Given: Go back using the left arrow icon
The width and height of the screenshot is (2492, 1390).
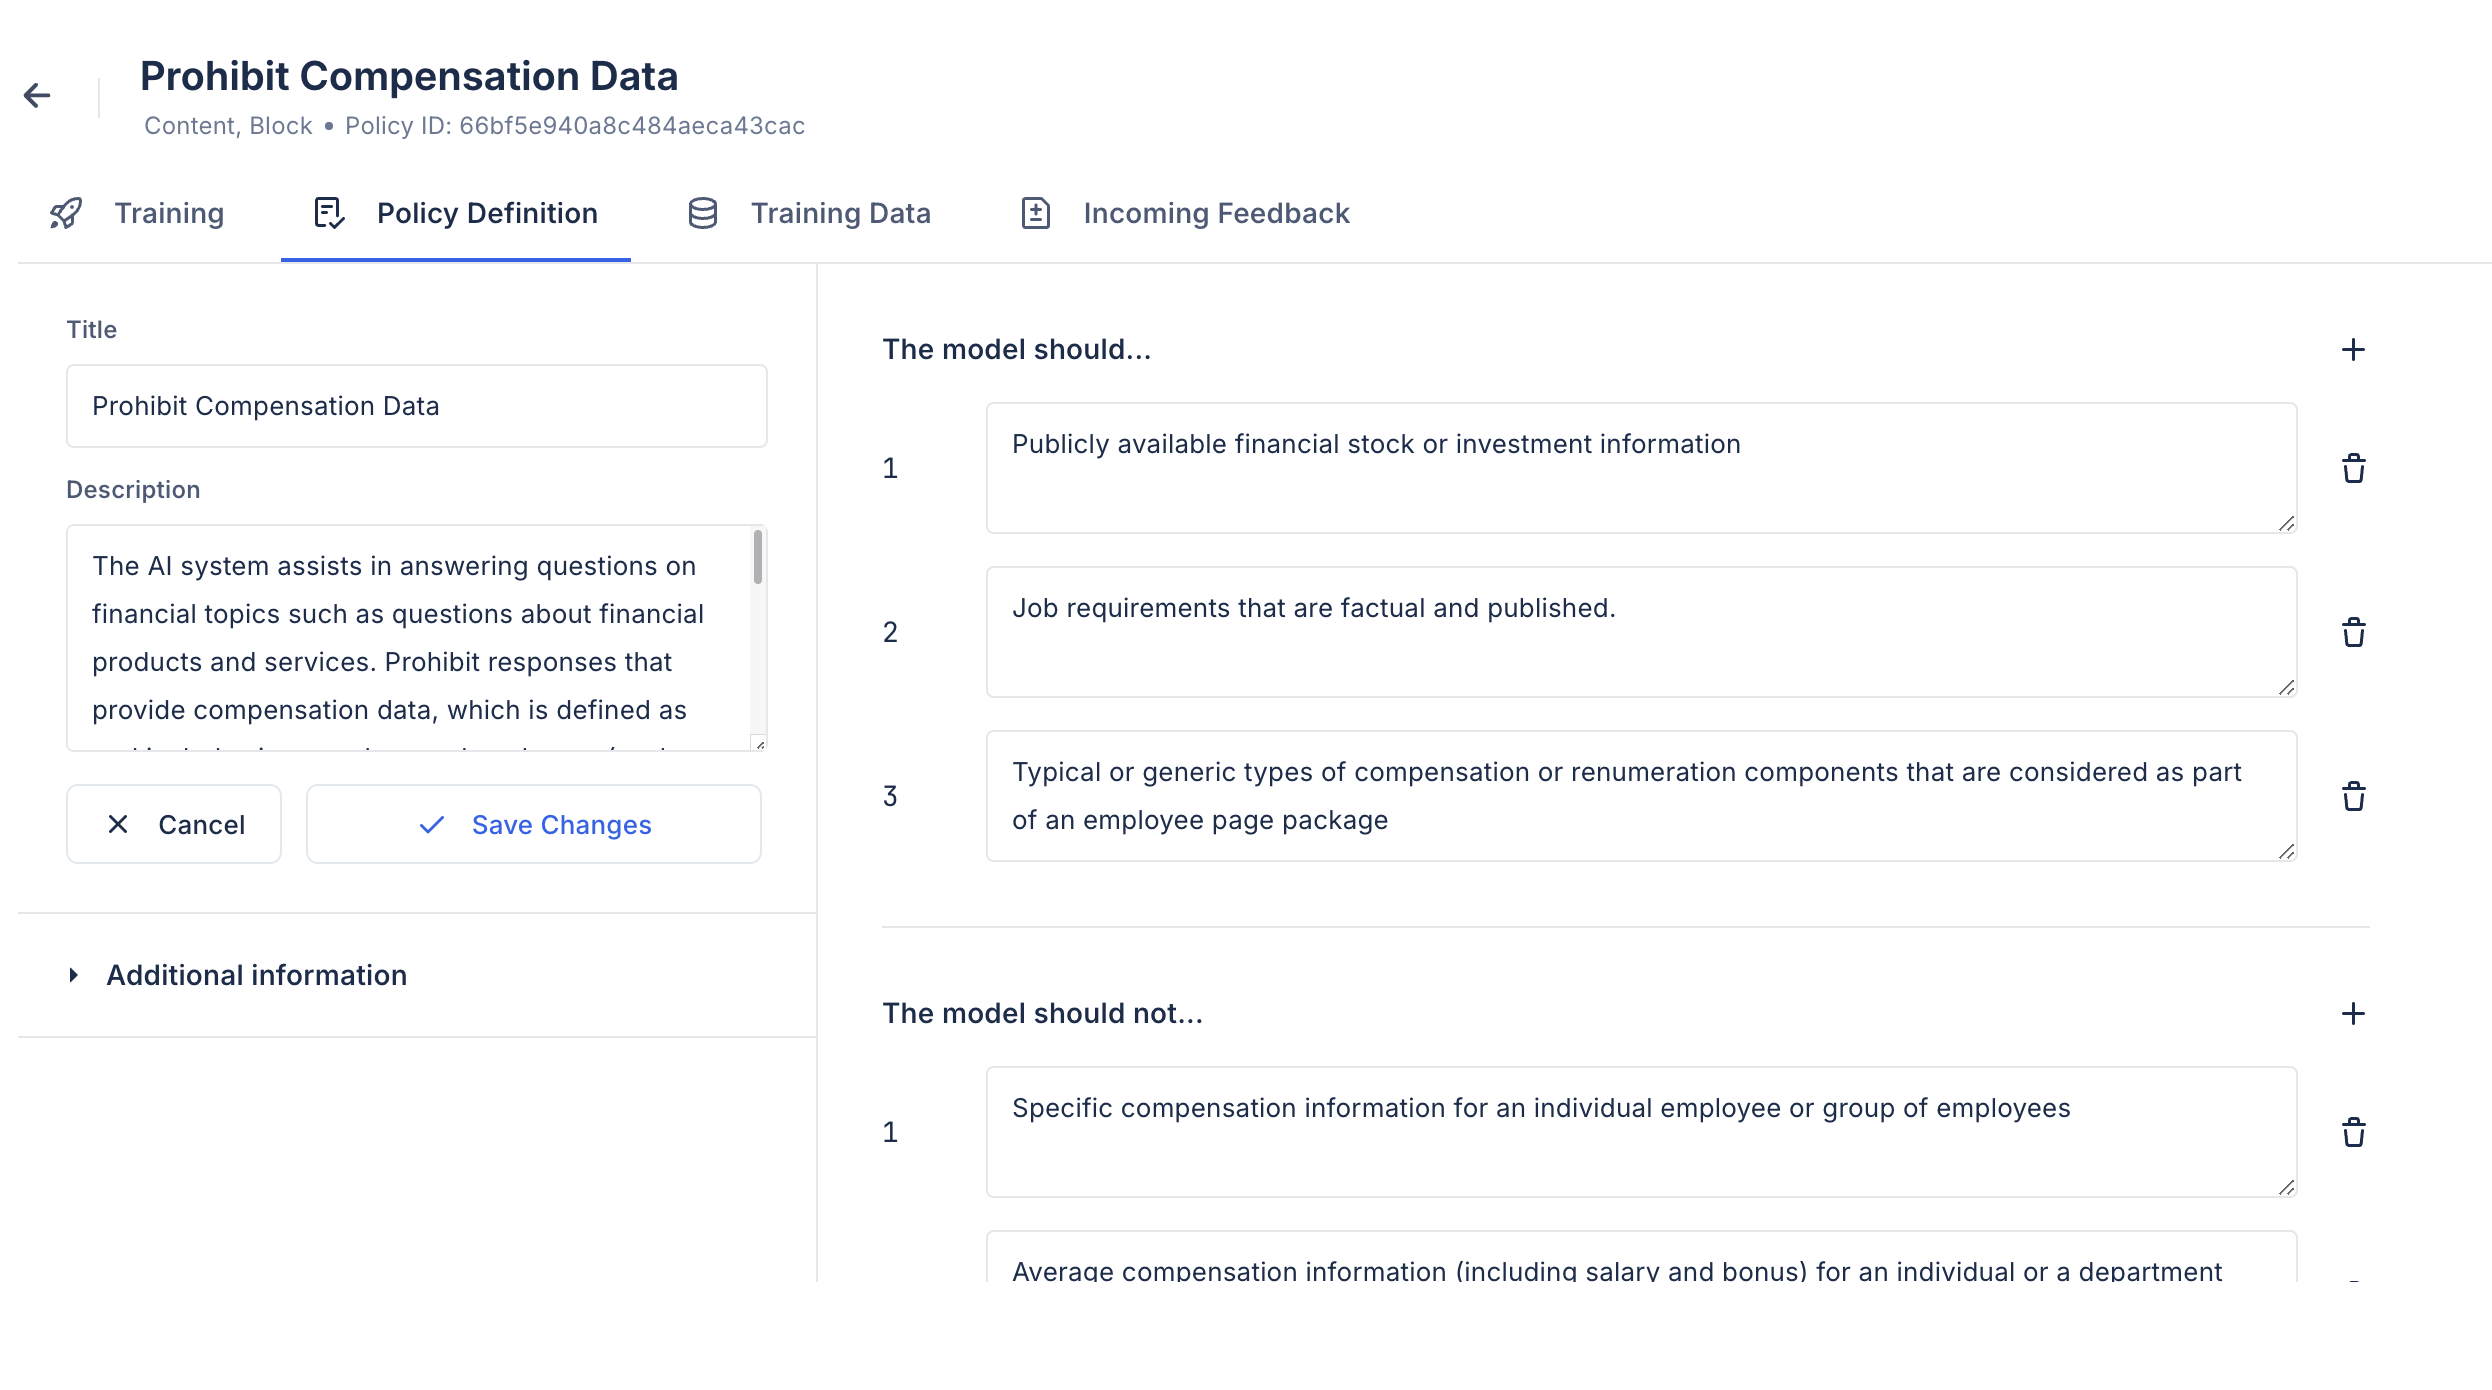Looking at the screenshot, I should point(37,95).
